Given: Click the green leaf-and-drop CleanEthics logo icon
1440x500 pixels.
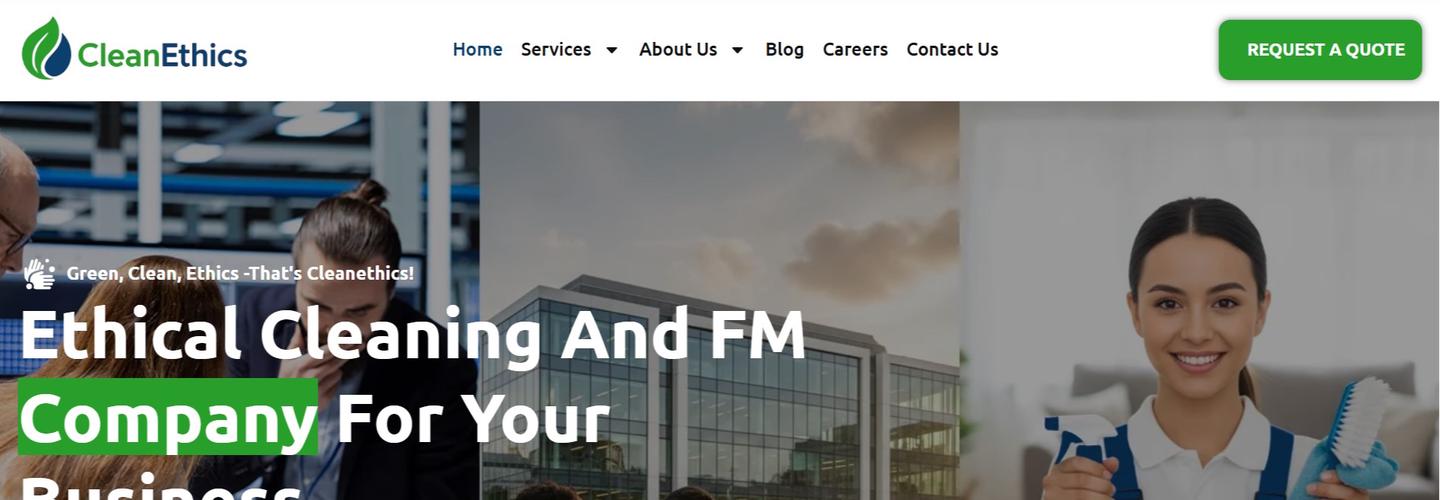Looking at the screenshot, I should tap(46, 49).
